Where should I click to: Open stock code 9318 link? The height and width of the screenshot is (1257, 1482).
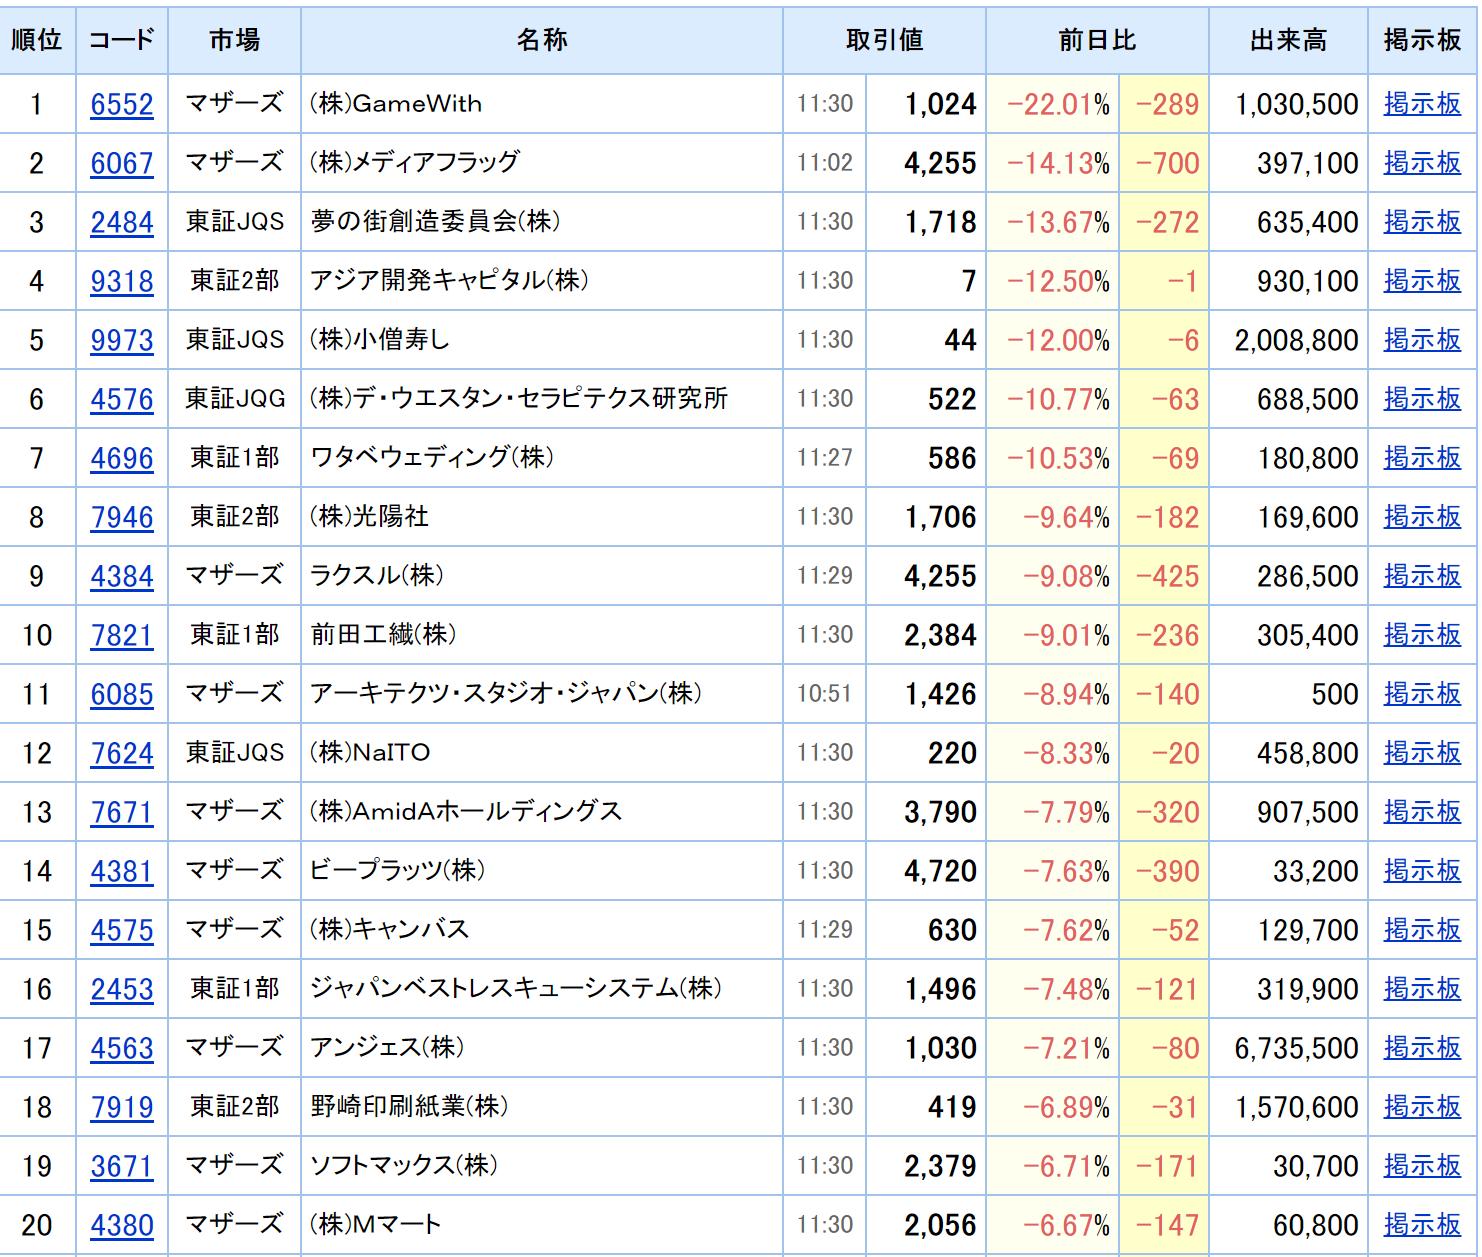coord(122,281)
